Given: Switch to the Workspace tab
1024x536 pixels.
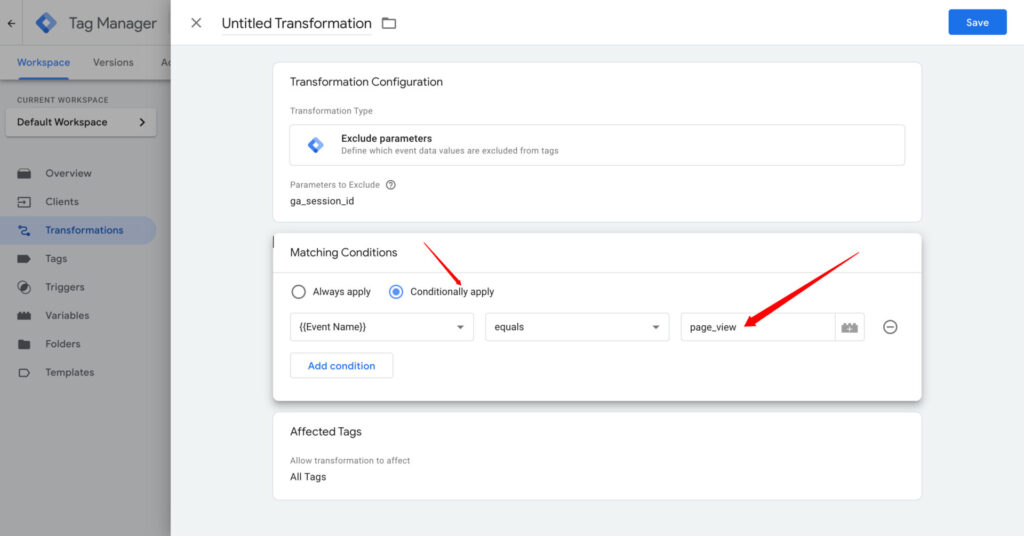Looking at the screenshot, I should point(43,62).
